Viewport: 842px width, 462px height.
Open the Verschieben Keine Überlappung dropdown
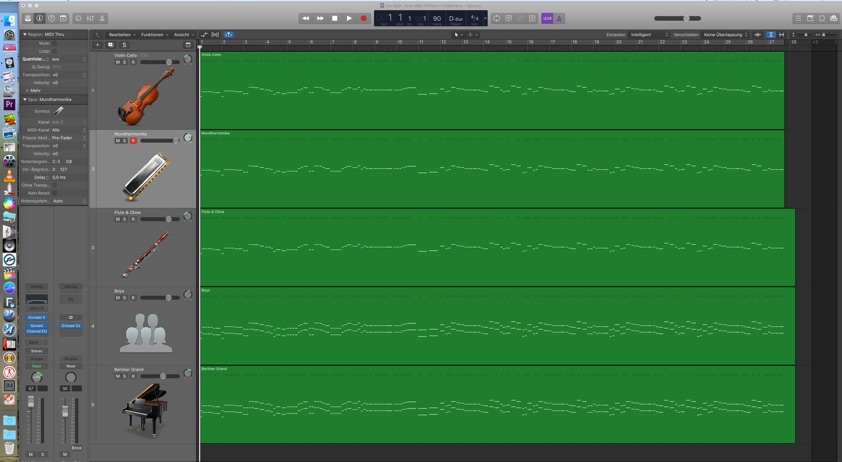coord(725,34)
